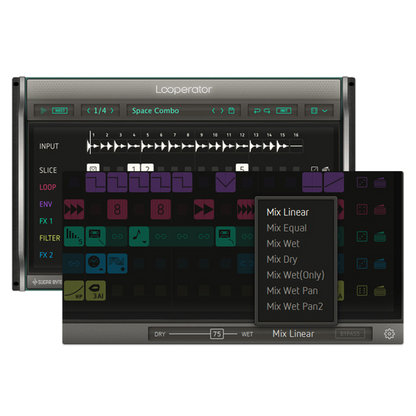This screenshot has width=416, height=416.
Task: Go to next step length after 1/4
Action: coord(112,110)
